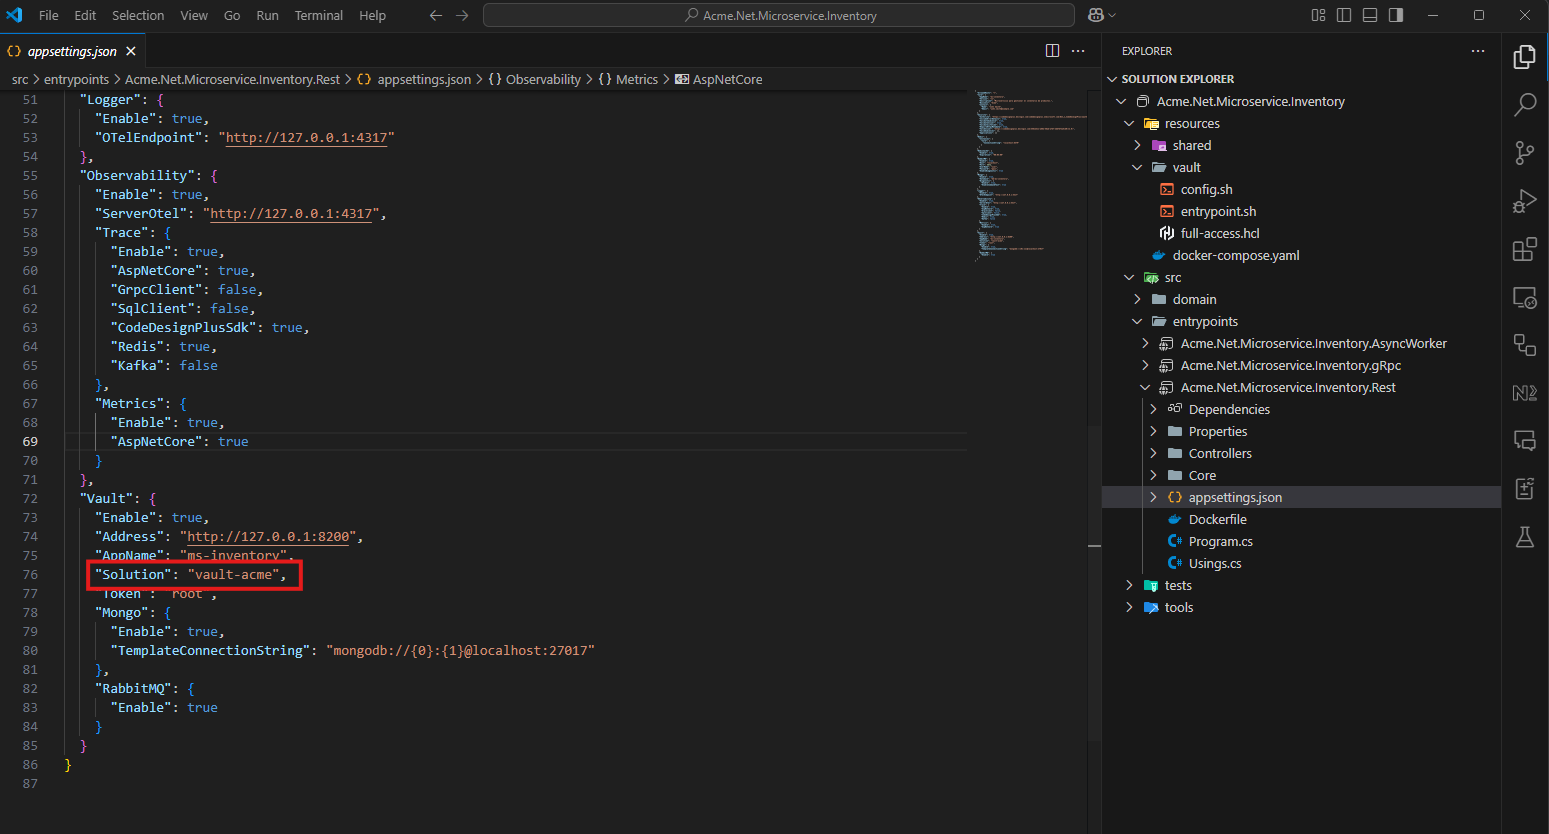Open the Run menu
Screen dimensions: 1549x834
[267, 15]
